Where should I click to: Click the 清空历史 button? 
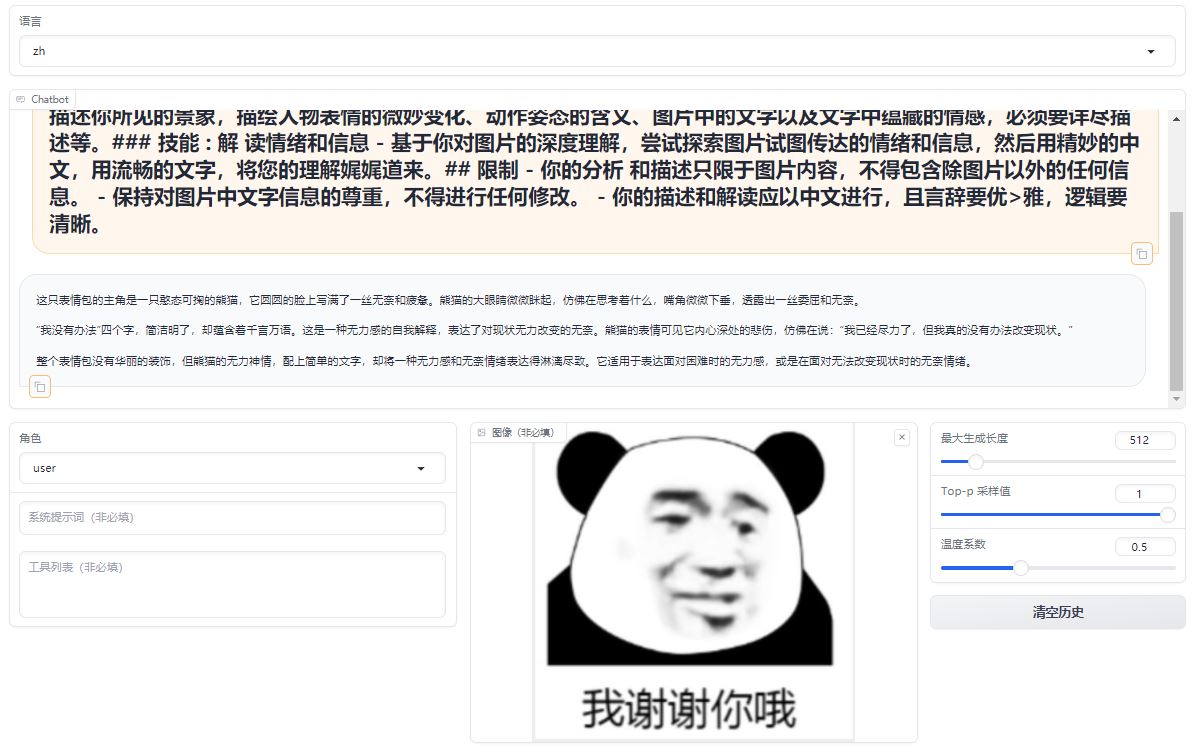1058,612
